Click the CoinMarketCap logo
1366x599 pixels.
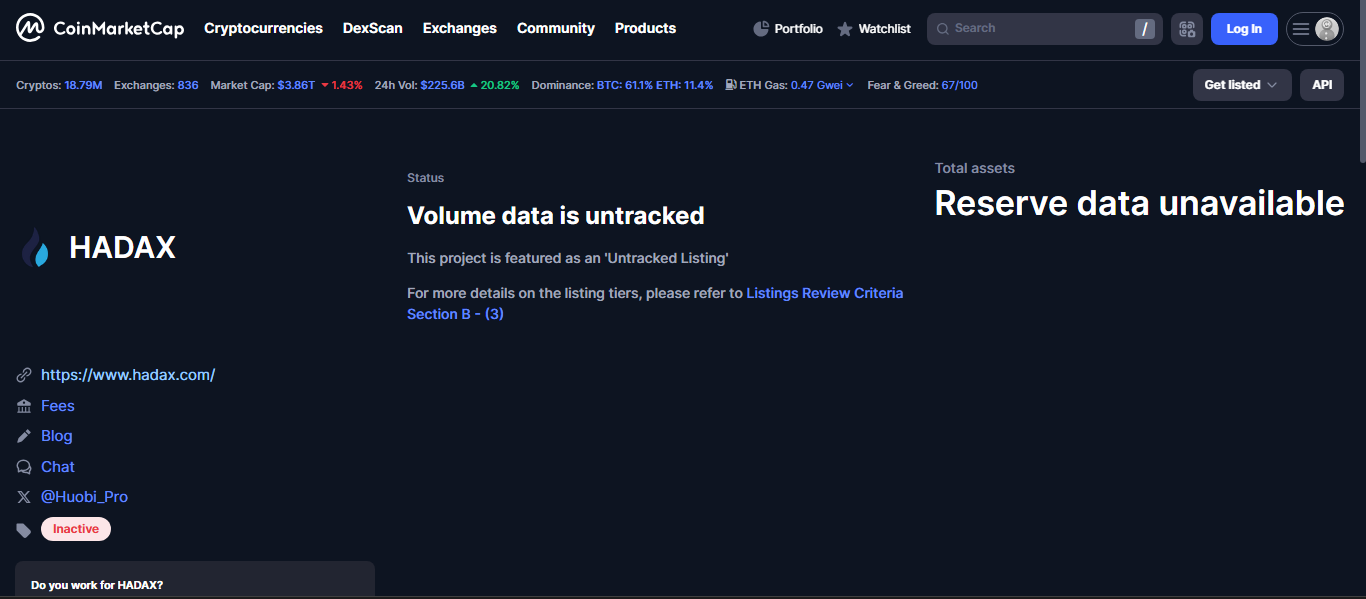(100, 28)
